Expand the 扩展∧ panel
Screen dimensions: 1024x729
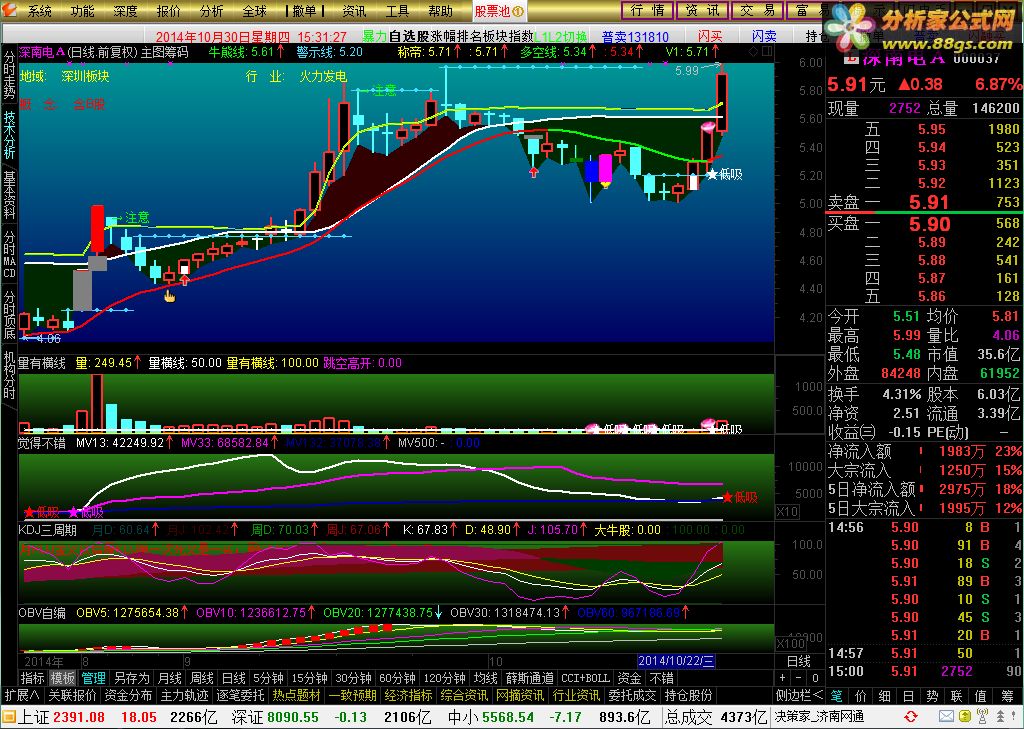[22, 696]
